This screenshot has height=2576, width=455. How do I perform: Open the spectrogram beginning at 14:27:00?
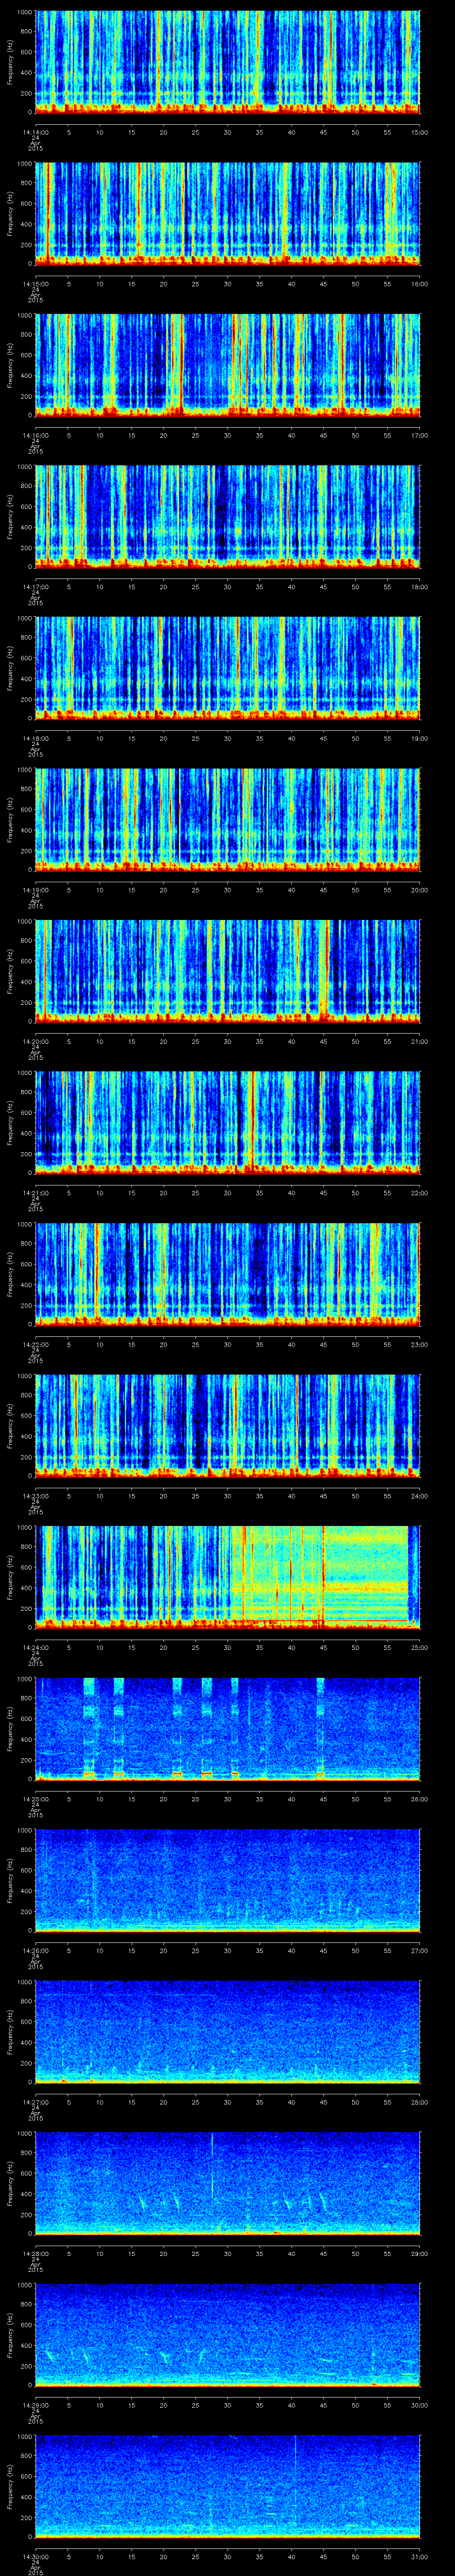pos(228,2030)
